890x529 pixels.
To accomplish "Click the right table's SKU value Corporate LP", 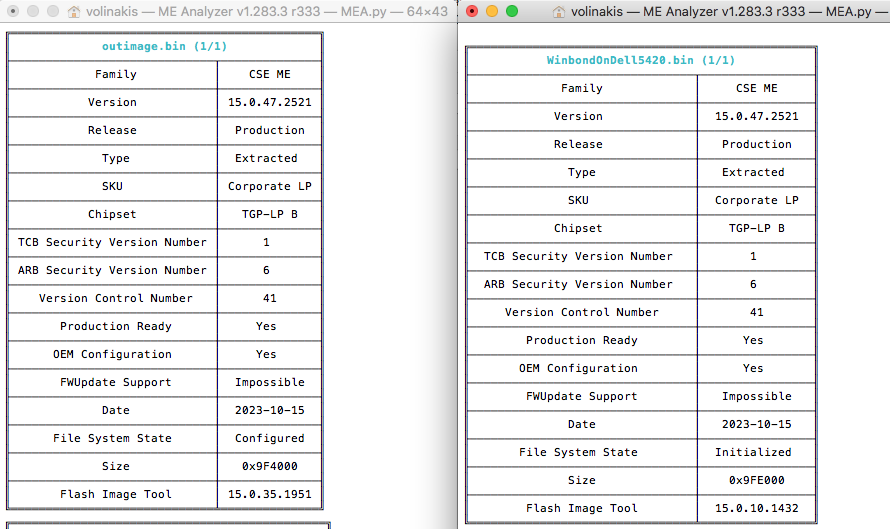I will pyautogui.click(x=756, y=200).
